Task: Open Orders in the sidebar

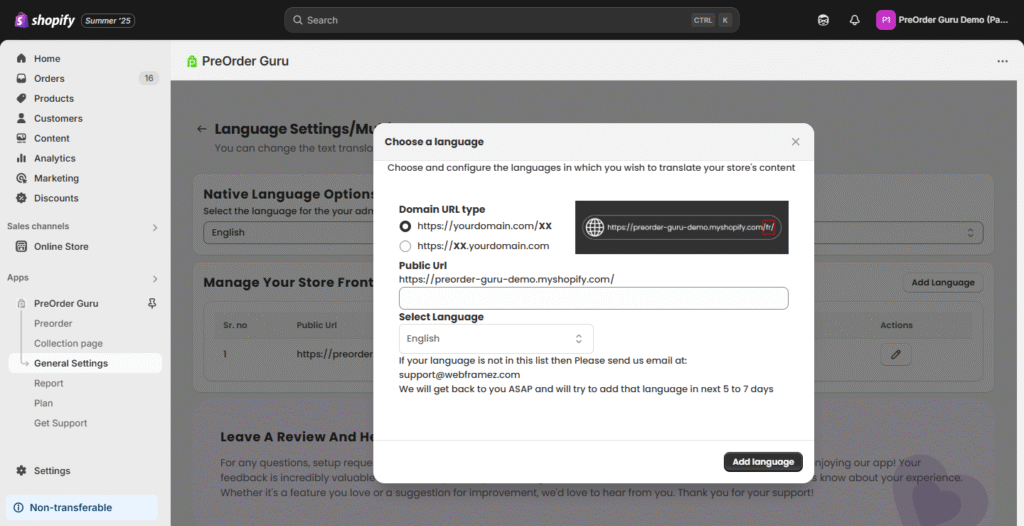Action: point(49,78)
